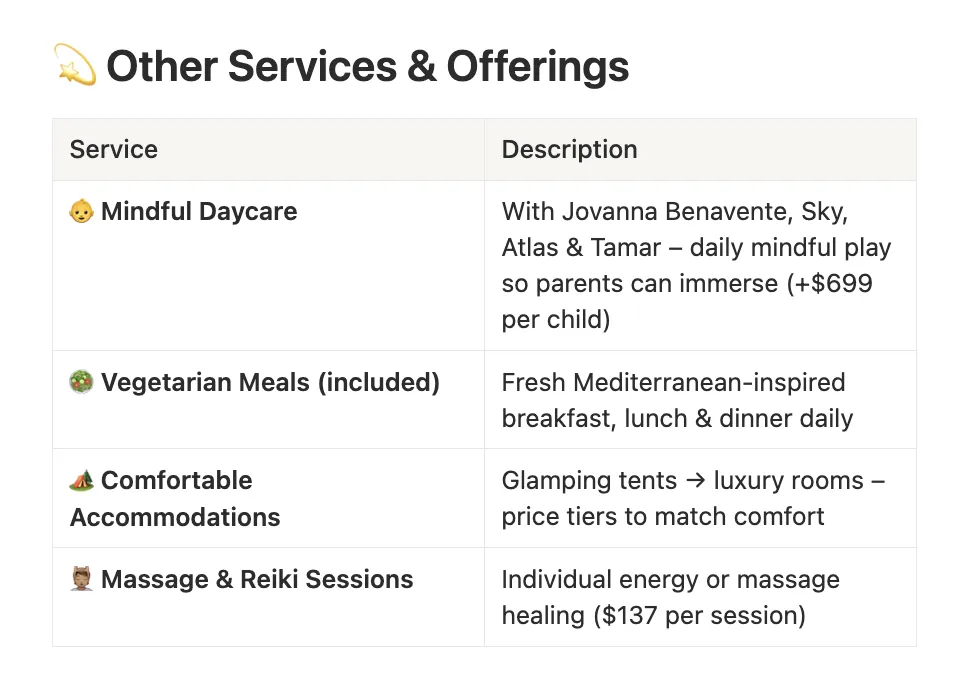Click the price tiers to match comfort text
972x696 pixels.
coord(663,517)
